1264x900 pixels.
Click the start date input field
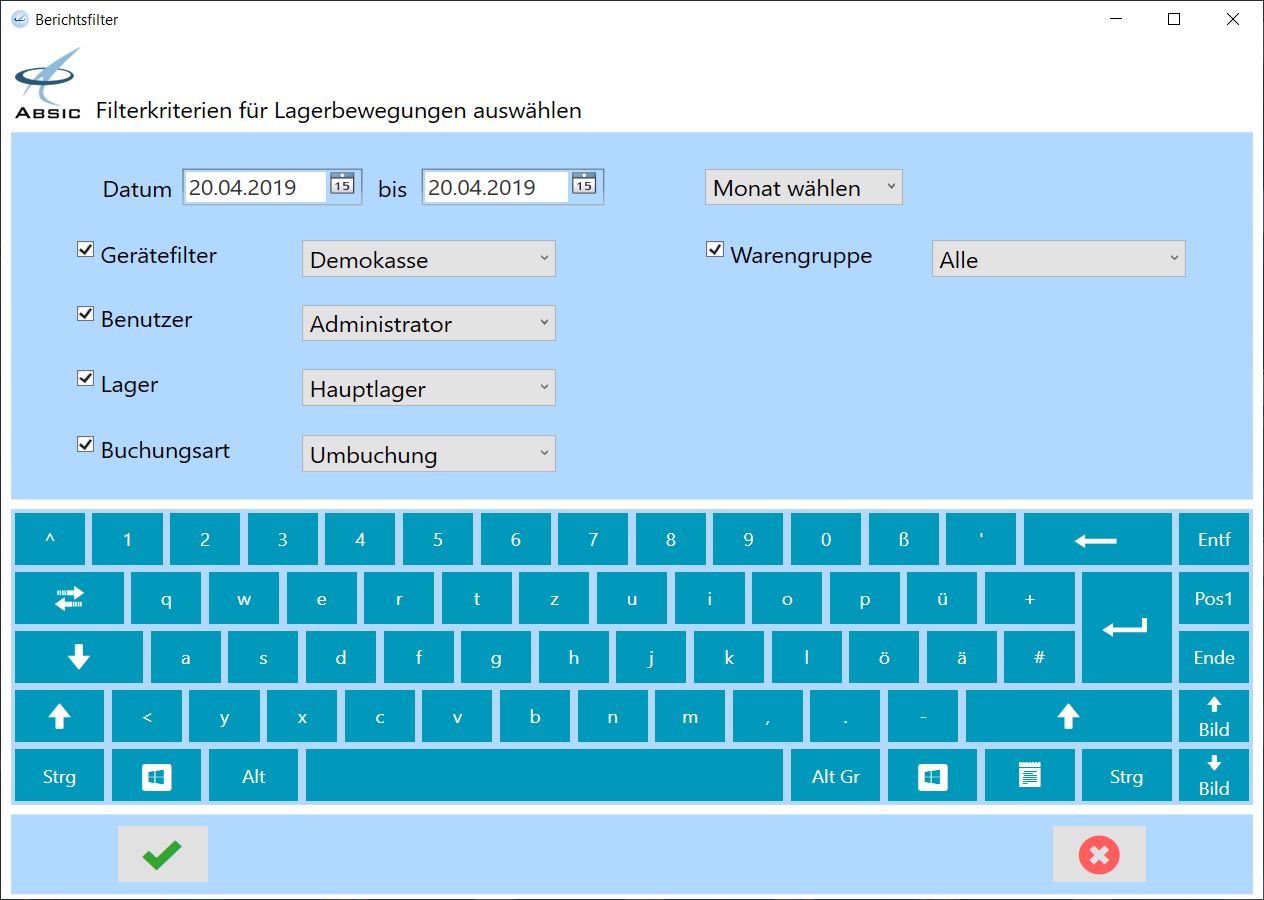255,187
